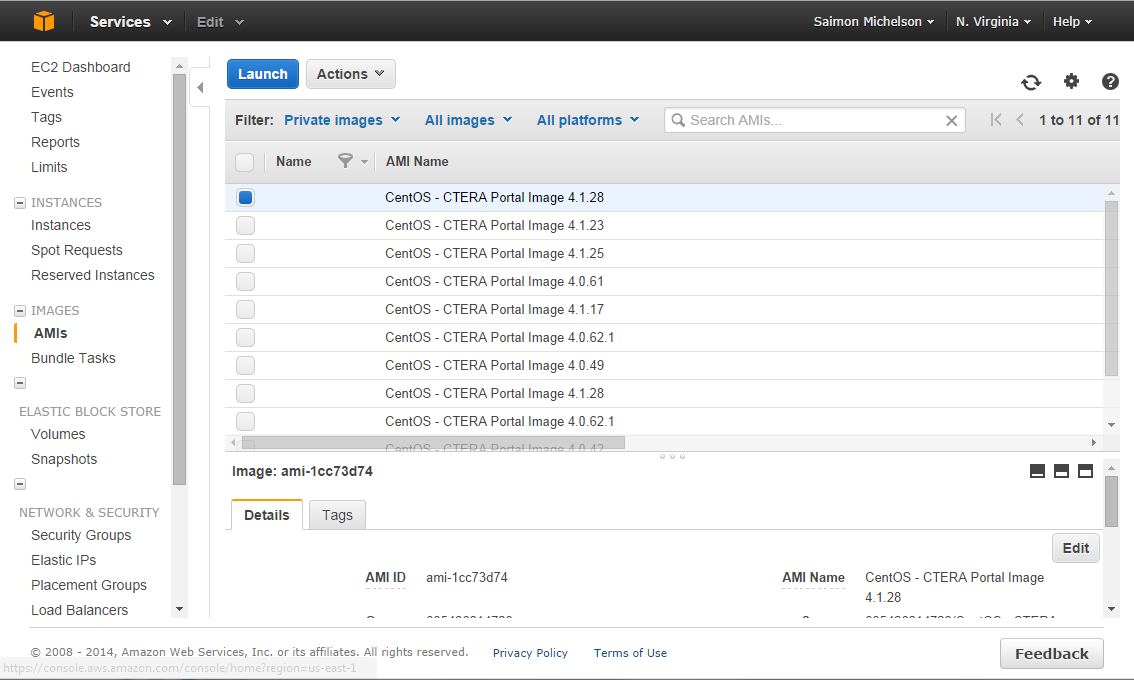Screen dimensions: 1134x680
Task: Minimize the details pane layout icon
Action: pyautogui.click(x=1037, y=472)
